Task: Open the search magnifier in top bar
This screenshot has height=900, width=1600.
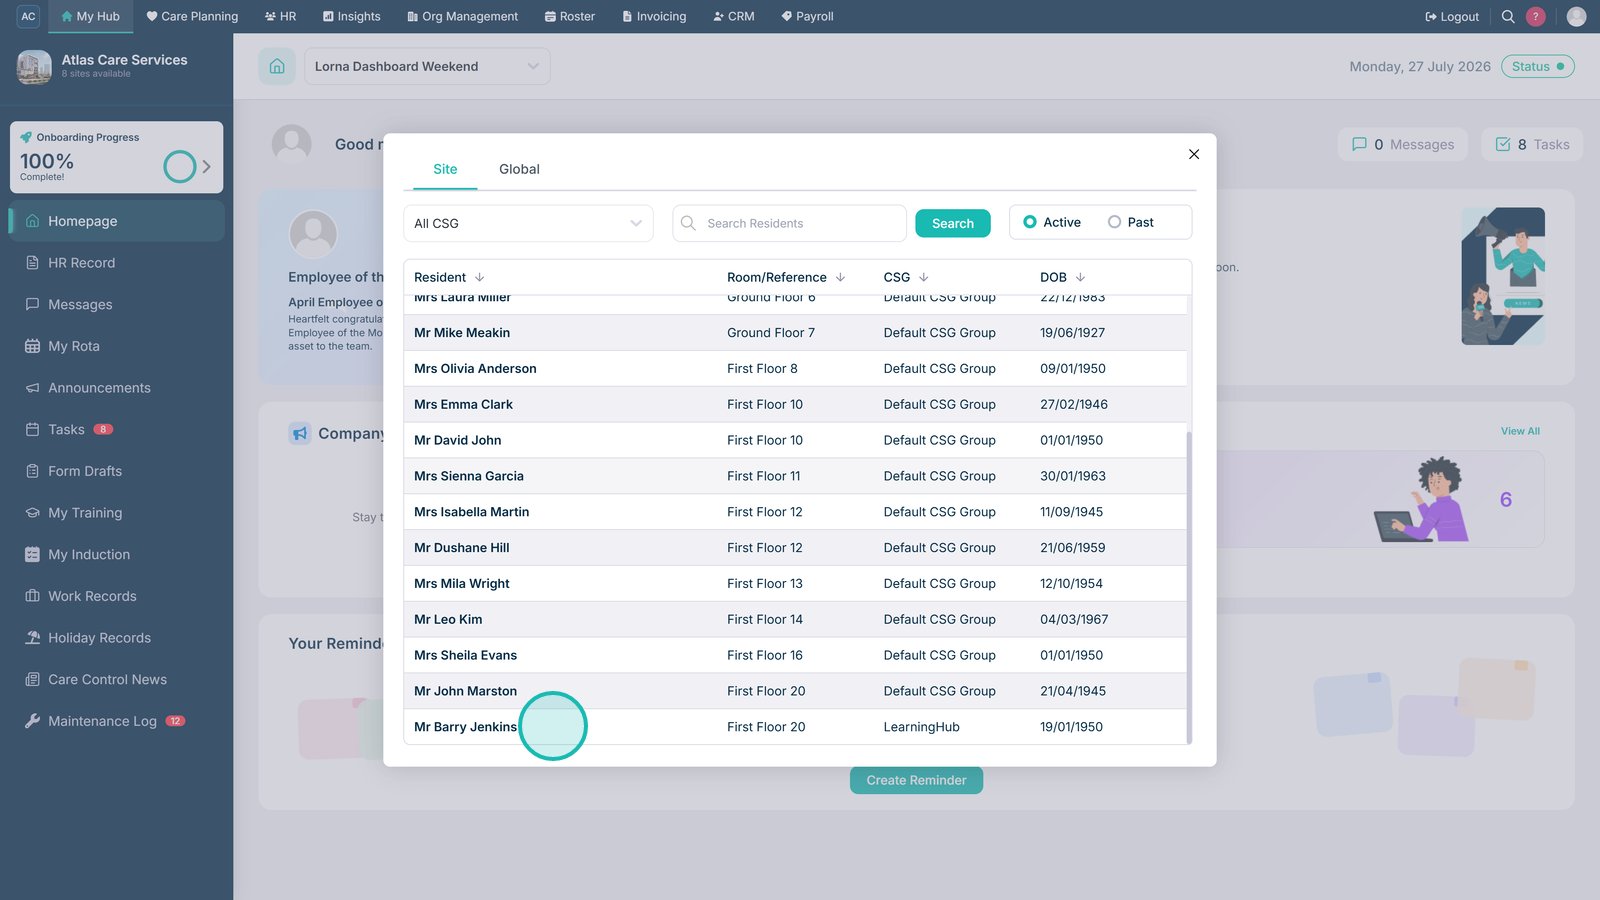Action: [1508, 16]
